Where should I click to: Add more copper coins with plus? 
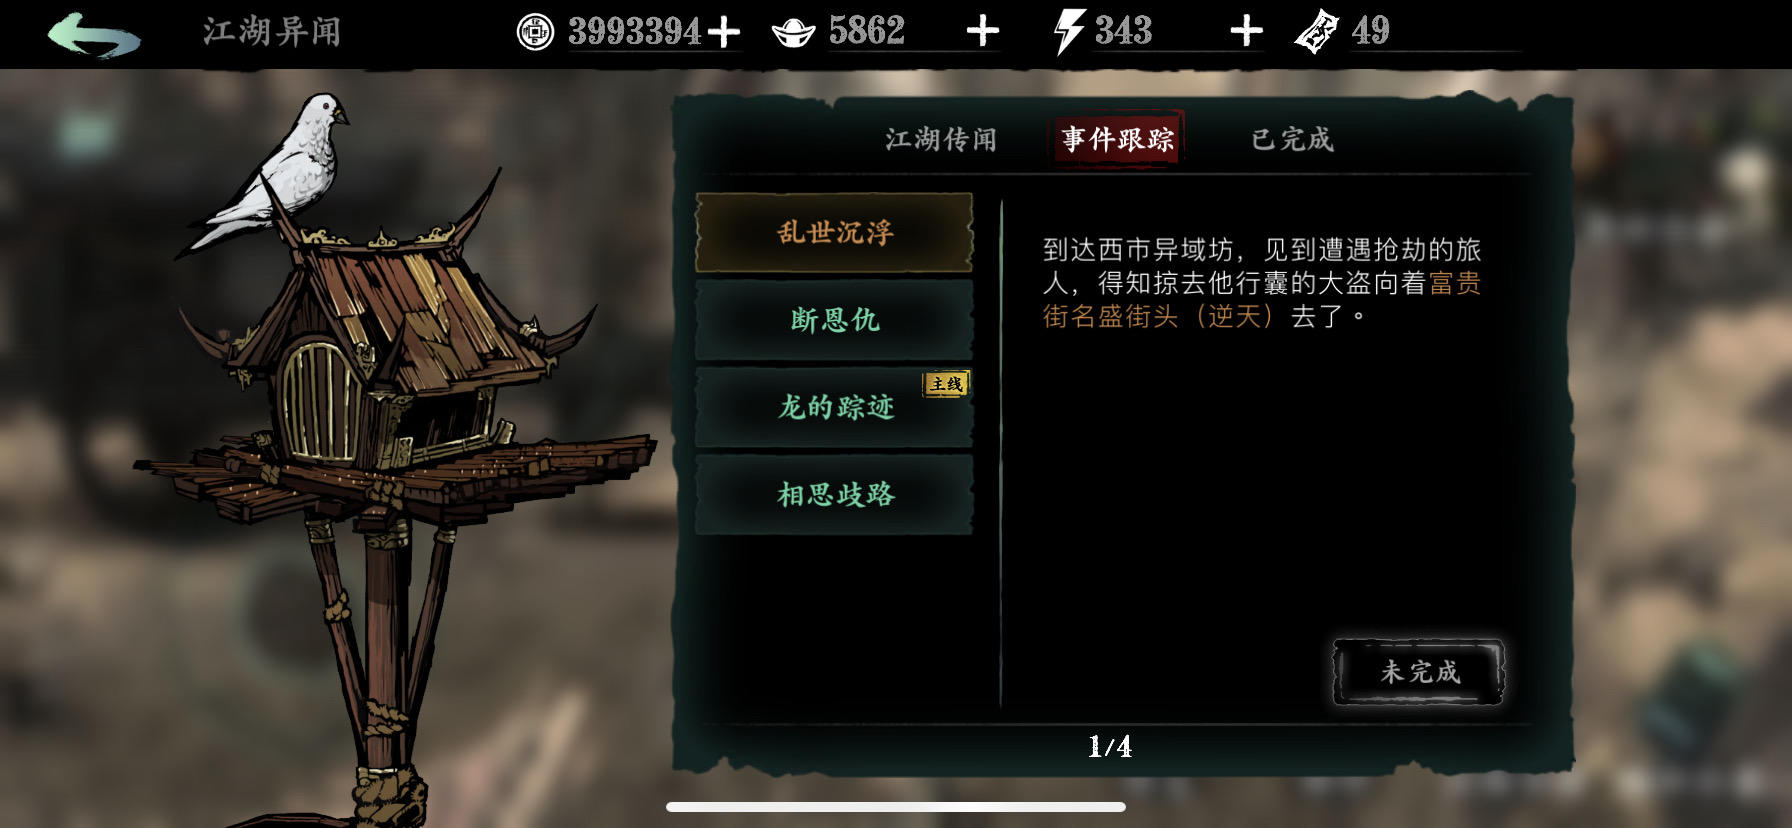click(723, 33)
